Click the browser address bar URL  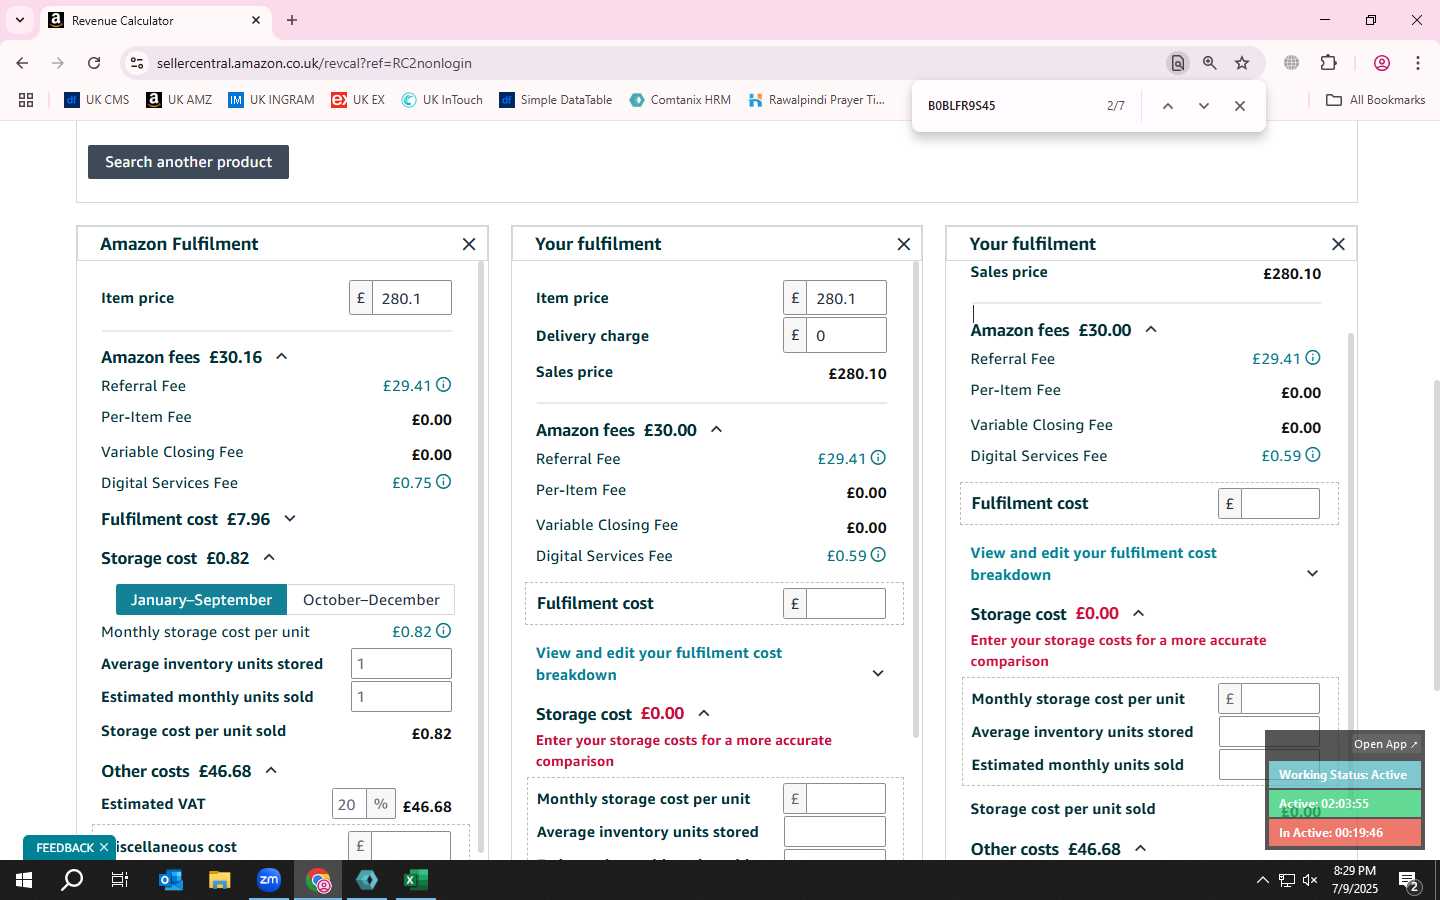314,63
